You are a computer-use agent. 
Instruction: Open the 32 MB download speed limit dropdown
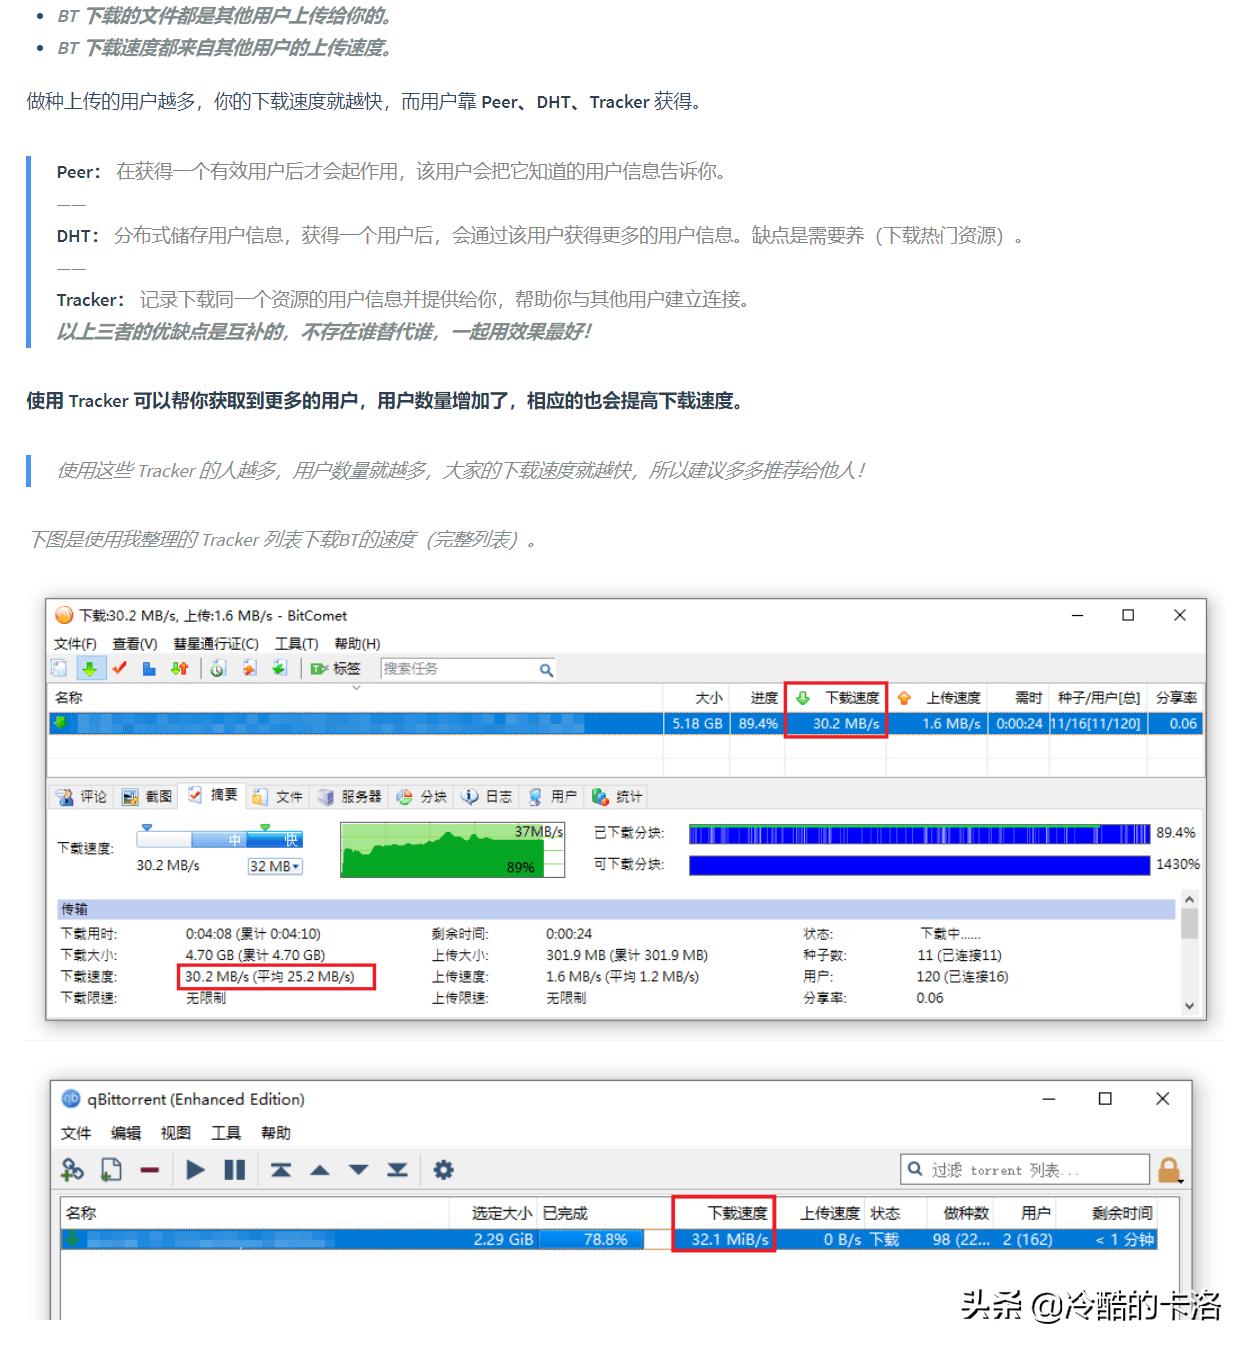pyautogui.click(x=275, y=866)
